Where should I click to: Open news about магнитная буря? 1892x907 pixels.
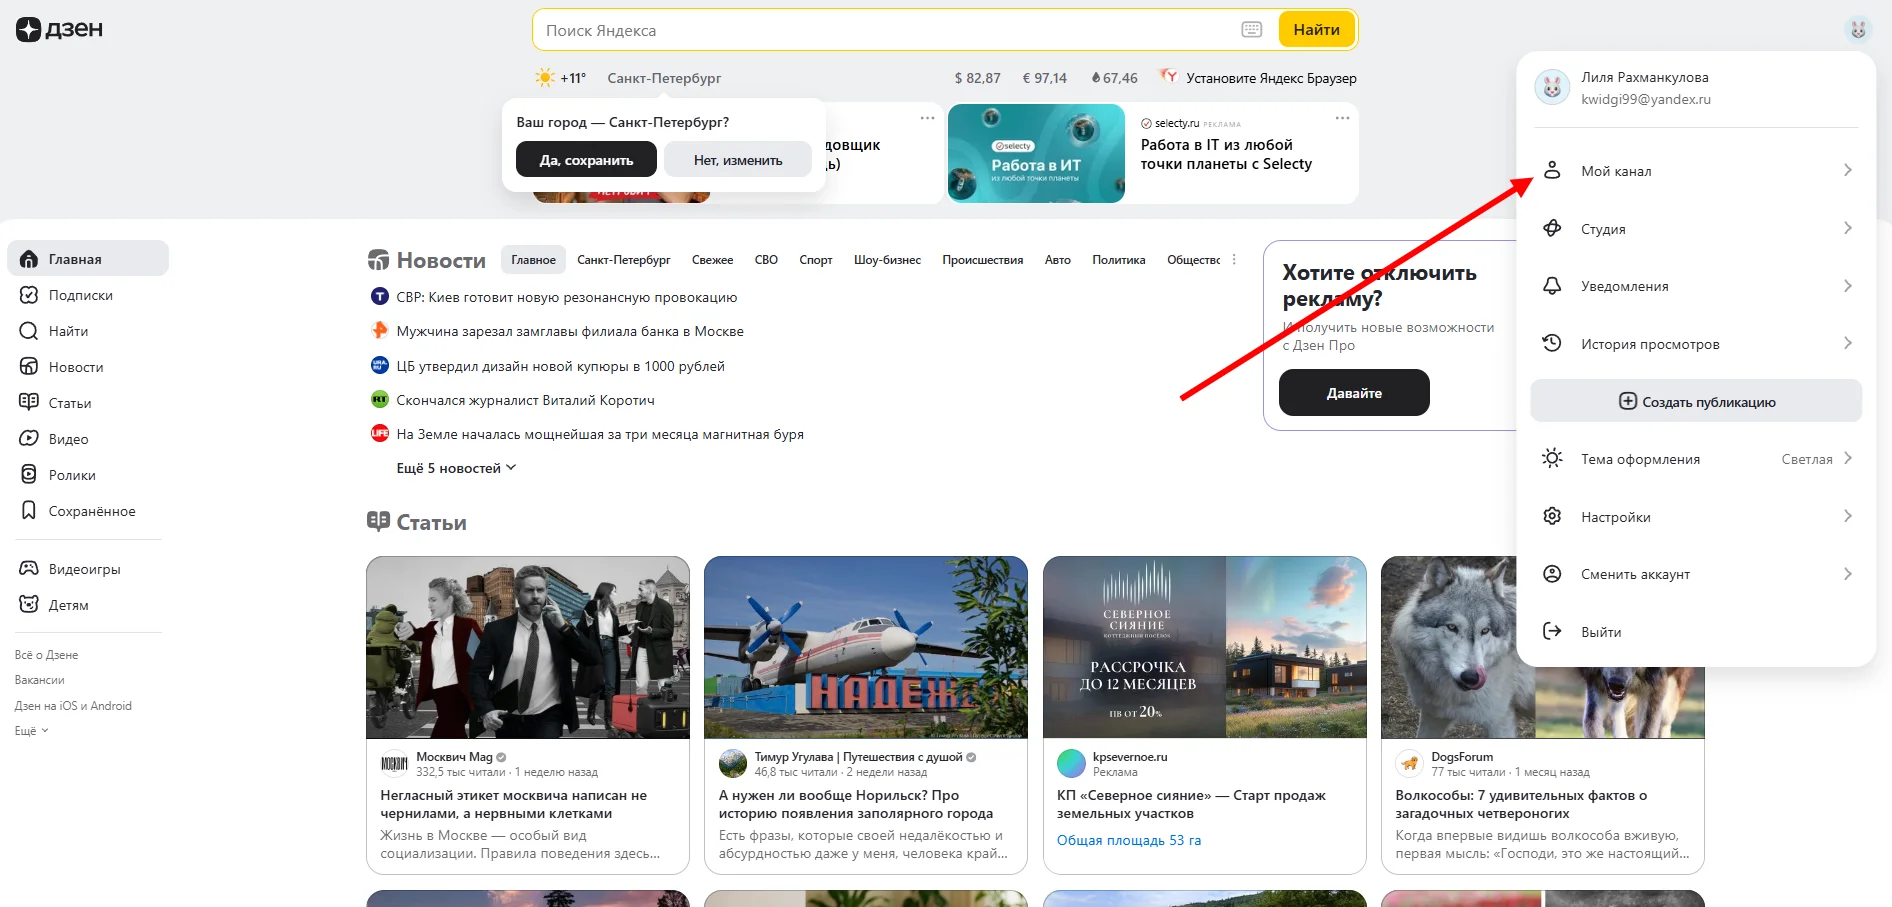[x=600, y=434]
